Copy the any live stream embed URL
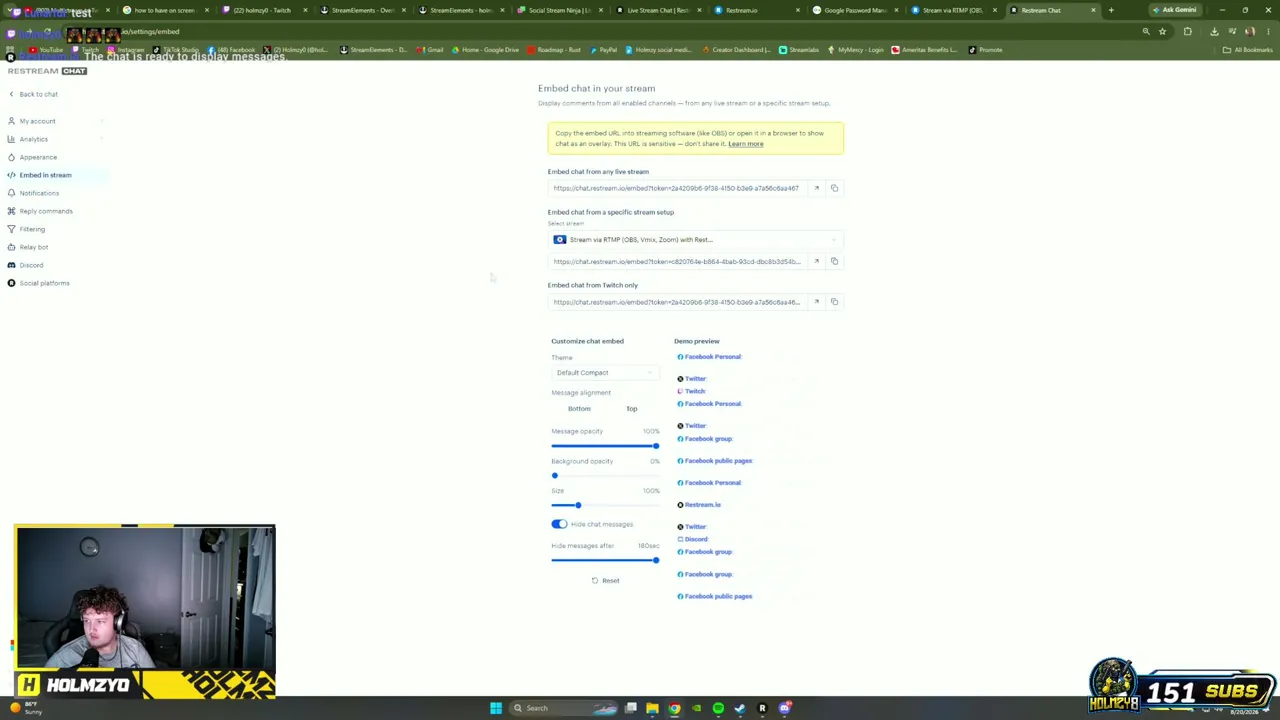This screenshot has width=1280, height=720. (x=834, y=188)
